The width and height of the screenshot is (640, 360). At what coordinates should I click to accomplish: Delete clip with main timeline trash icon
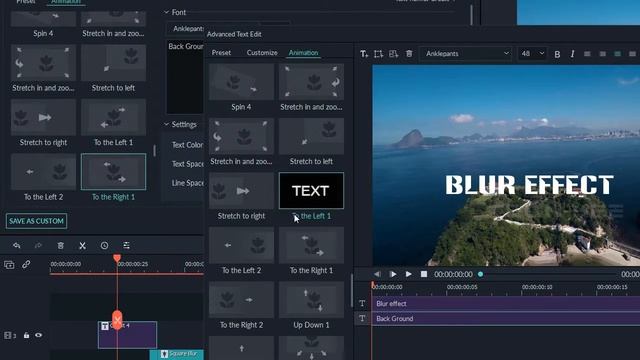60,245
